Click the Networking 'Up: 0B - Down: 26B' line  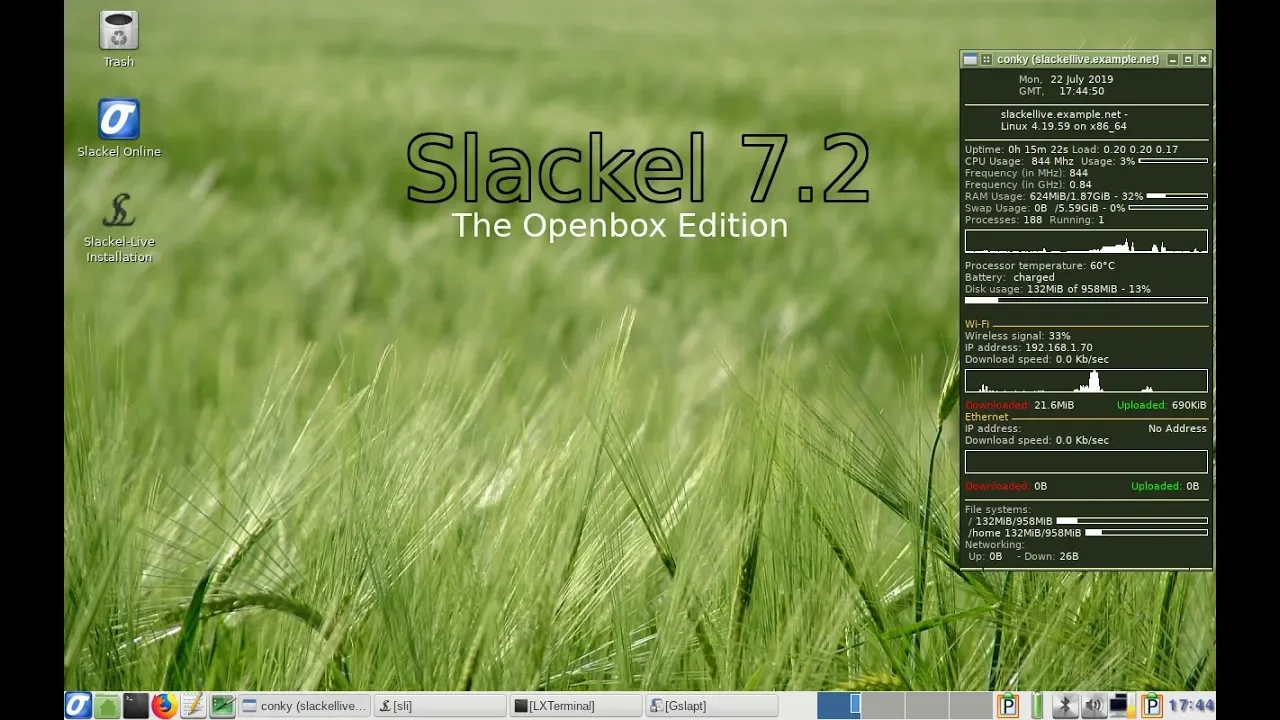click(1023, 556)
